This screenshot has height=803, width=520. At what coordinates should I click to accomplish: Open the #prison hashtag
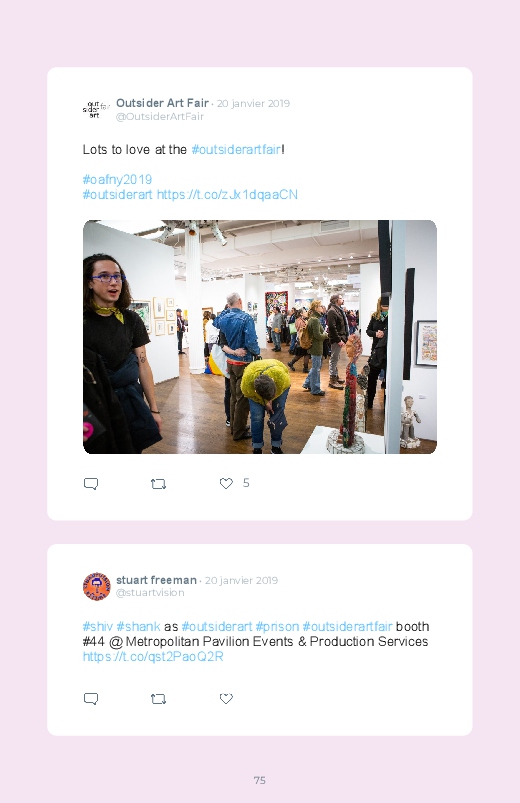pyautogui.click(x=277, y=627)
